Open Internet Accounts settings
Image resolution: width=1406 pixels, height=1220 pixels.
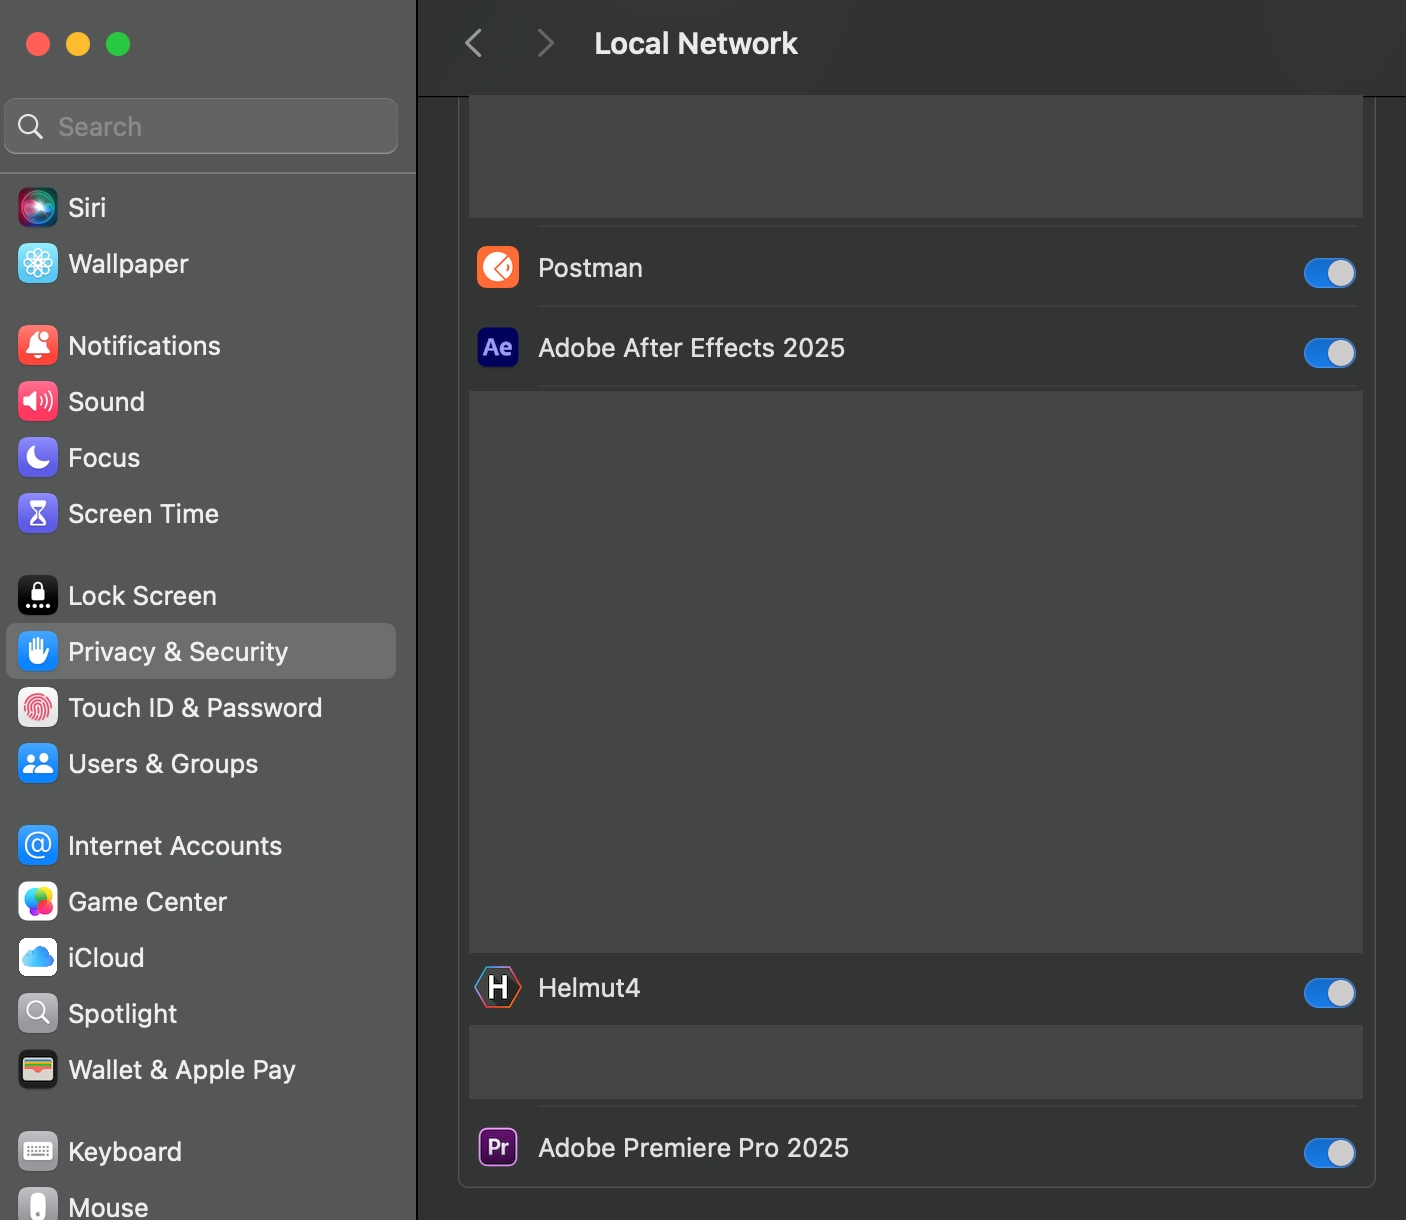tap(175, 846)
